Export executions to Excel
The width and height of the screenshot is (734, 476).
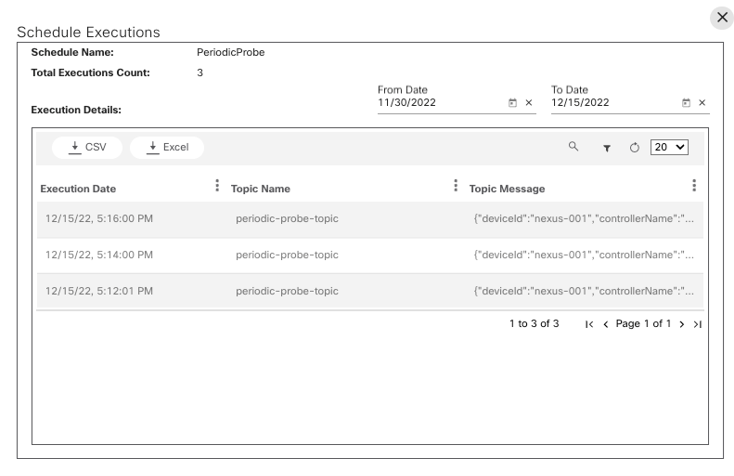pyautogui.click(x=167, y=147)
